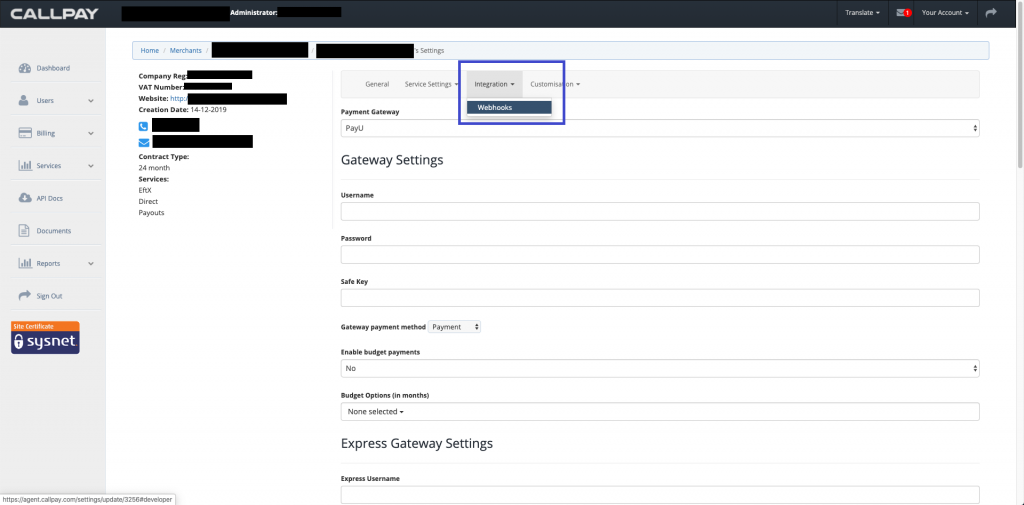Expand the Reports sidebar chevron
The width and height of the screenshot is (1024, 505).
[x=91, y=264]
